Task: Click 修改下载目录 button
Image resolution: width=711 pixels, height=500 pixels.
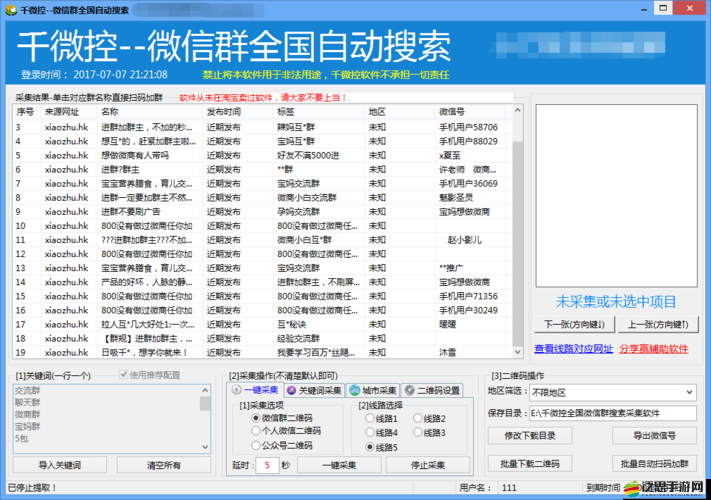Action: [530, 436]
